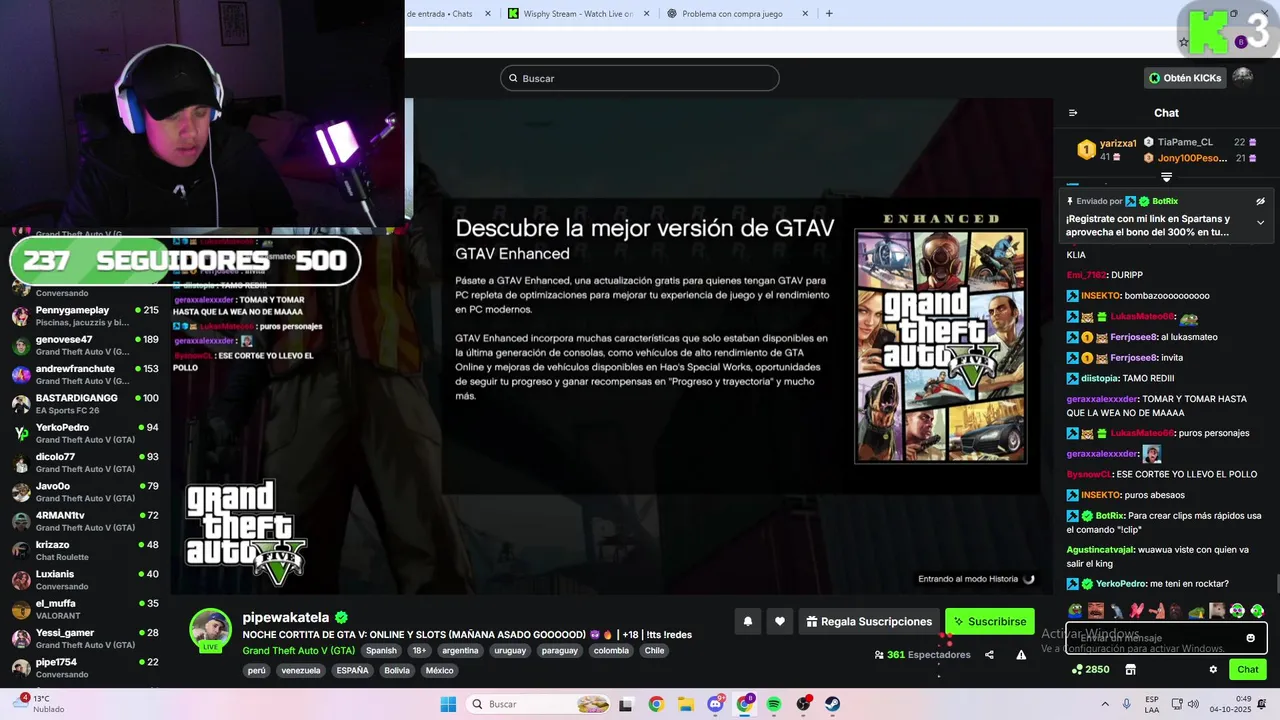1280x720 pixels.
Task: Open krizazo channel in sidebar
Action: (85, 550)
